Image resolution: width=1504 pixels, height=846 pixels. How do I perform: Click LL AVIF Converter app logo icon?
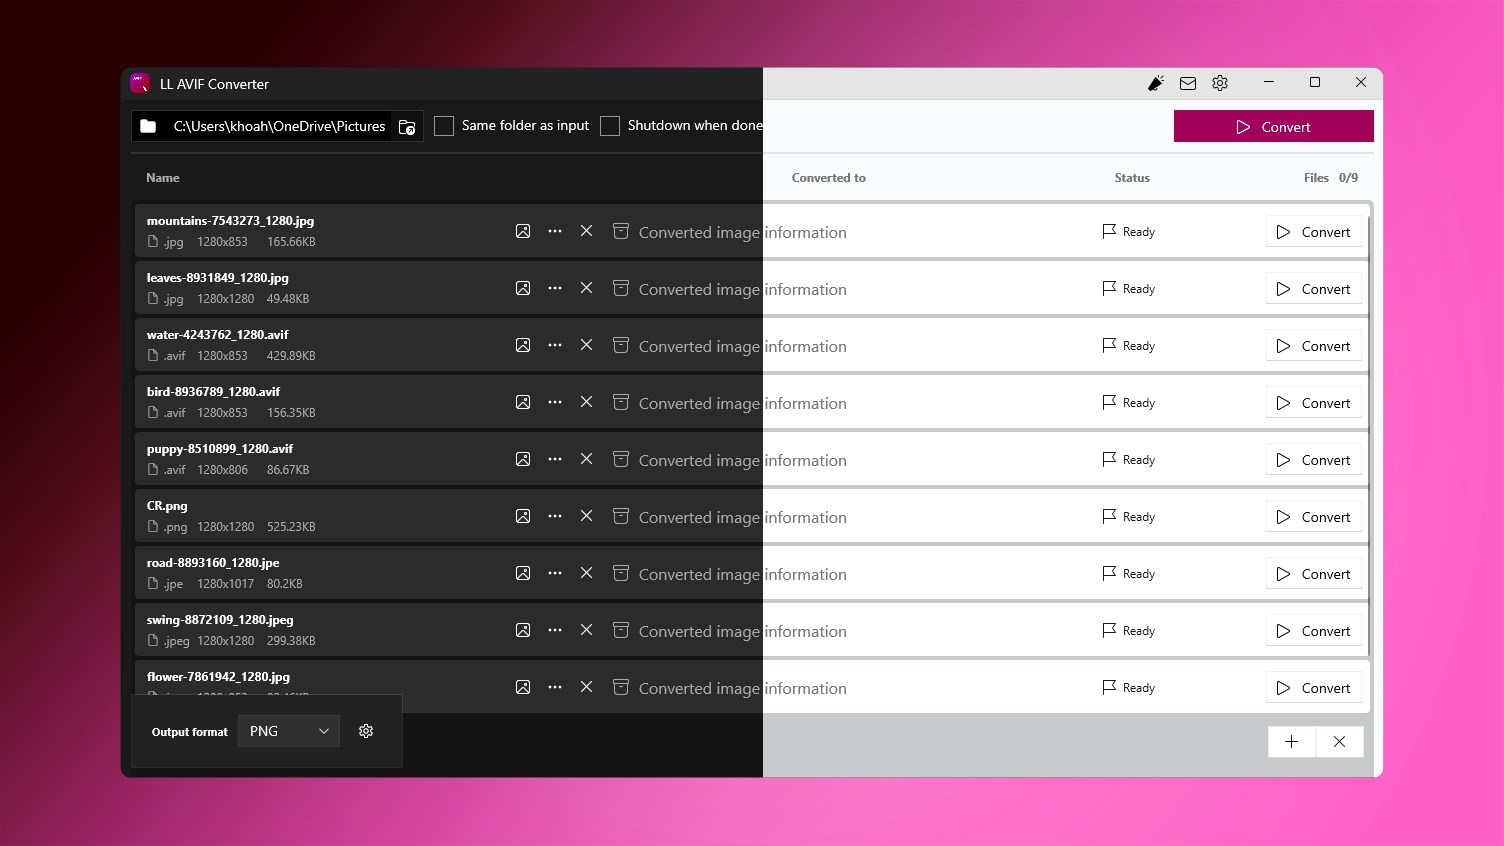pyautogui.click(x=140, y=83)
